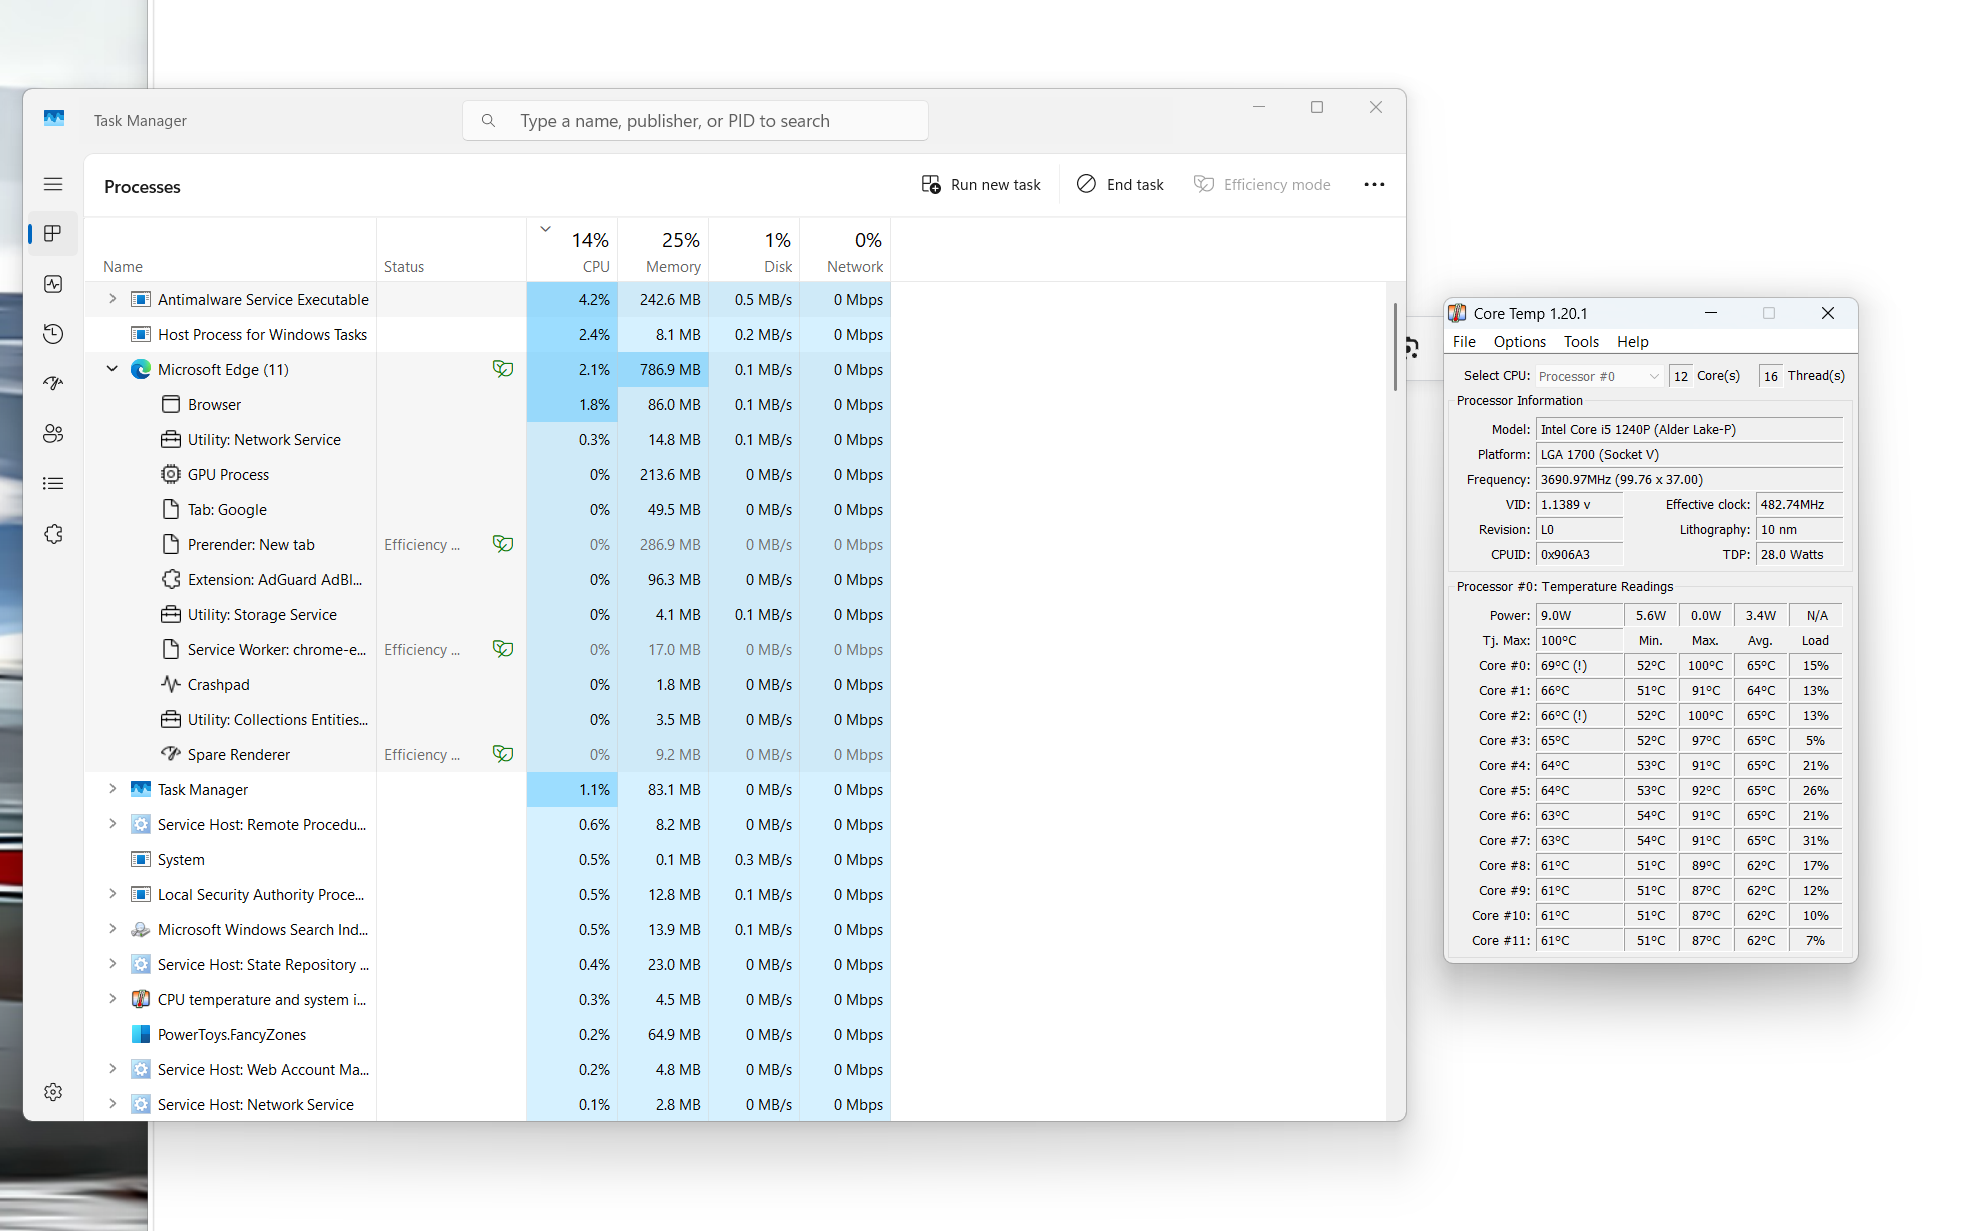Open the Services page in Task Manager
The width and height of the screenshot is (1982, 1231).
(53, 534)
